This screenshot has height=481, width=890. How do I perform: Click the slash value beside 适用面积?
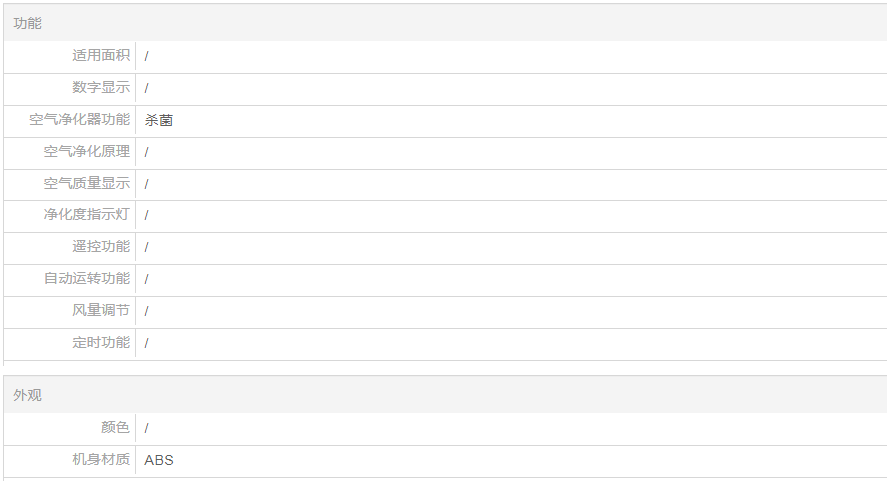[147, 57]
